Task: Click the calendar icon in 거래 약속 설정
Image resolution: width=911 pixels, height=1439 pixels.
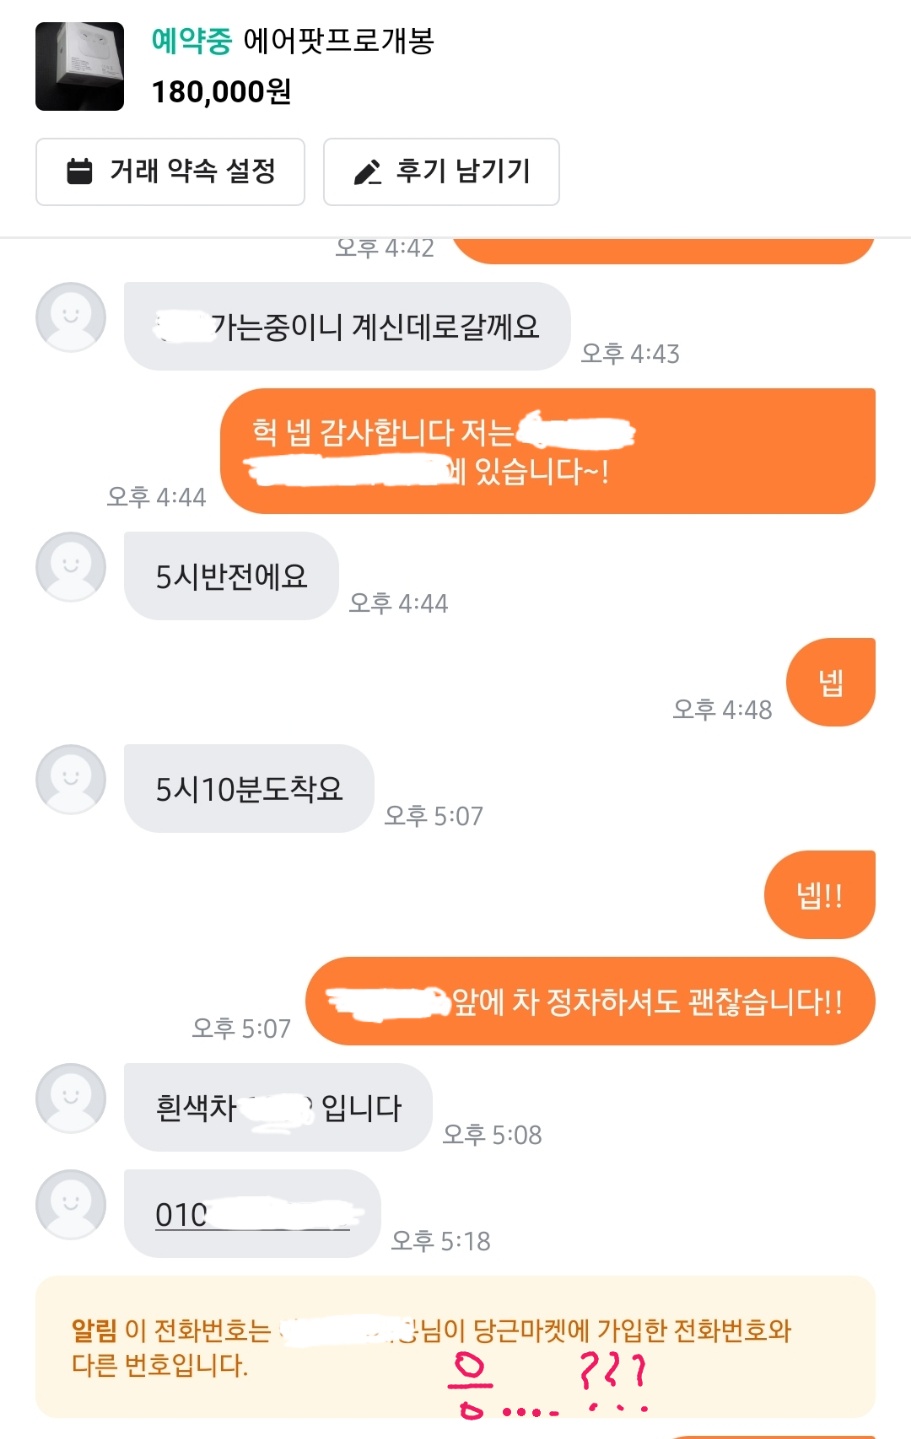Action: 79,171
